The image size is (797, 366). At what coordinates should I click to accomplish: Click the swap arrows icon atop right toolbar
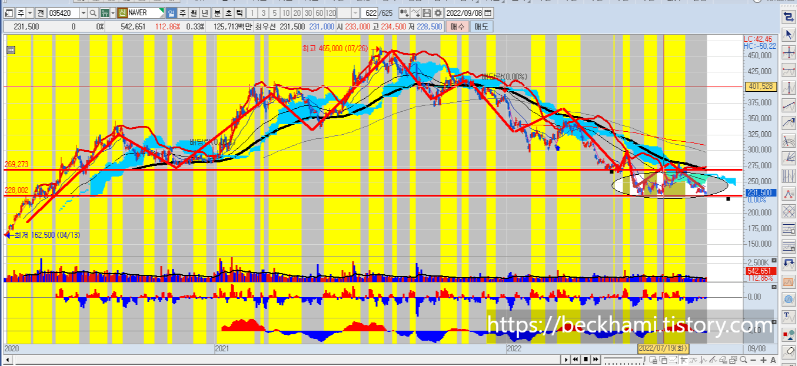pyautogui.click(x=788, y=17)
